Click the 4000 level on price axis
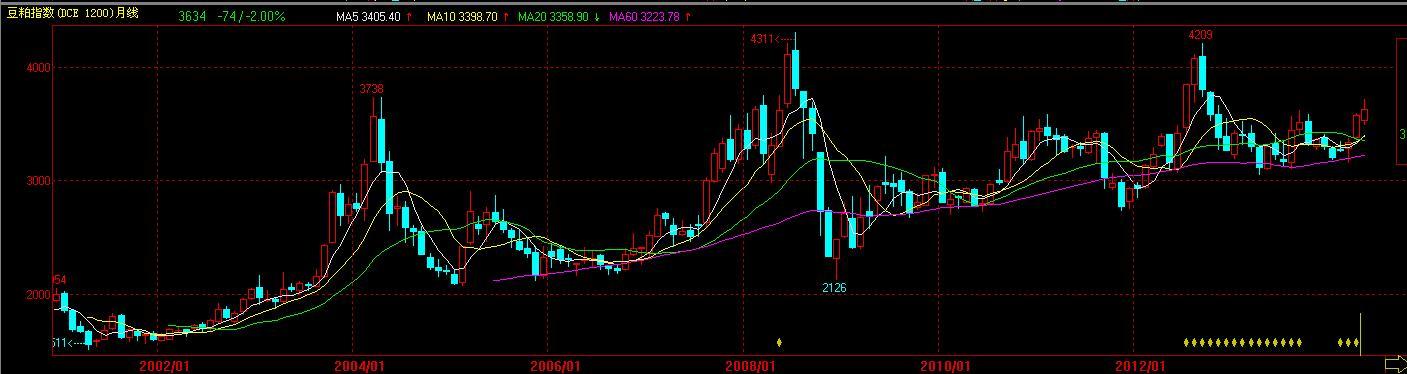The image size is (1407, 374). (38, 68)
